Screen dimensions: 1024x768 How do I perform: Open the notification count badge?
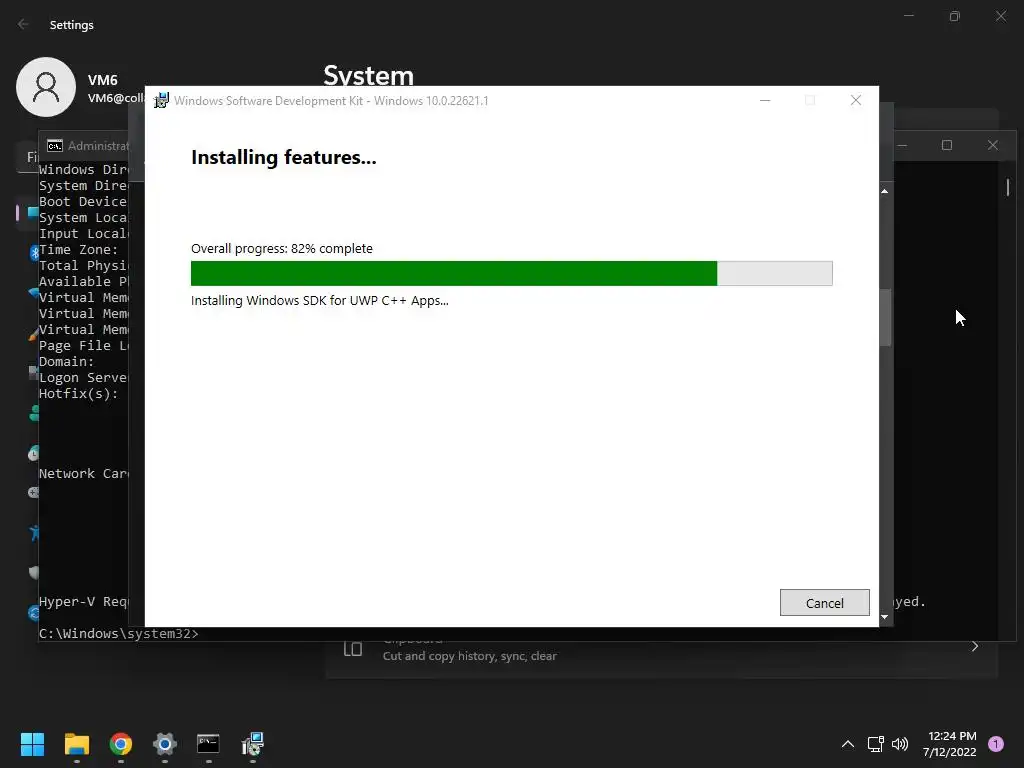click(996, 744)
